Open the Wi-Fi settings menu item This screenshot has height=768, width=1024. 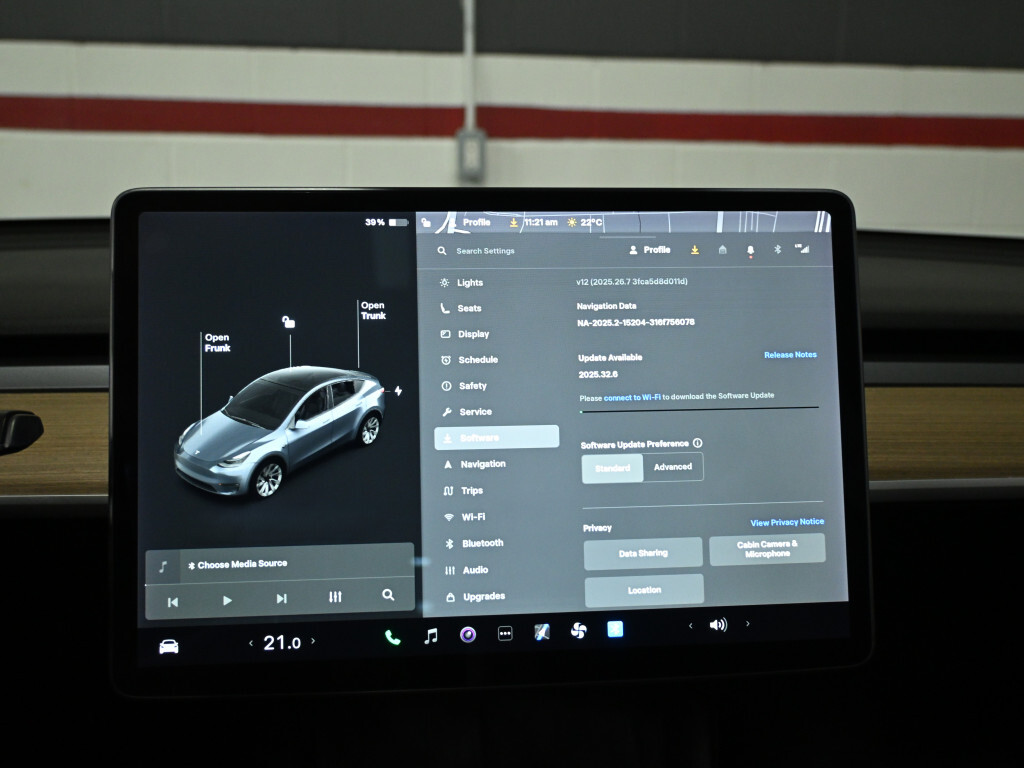473,517
